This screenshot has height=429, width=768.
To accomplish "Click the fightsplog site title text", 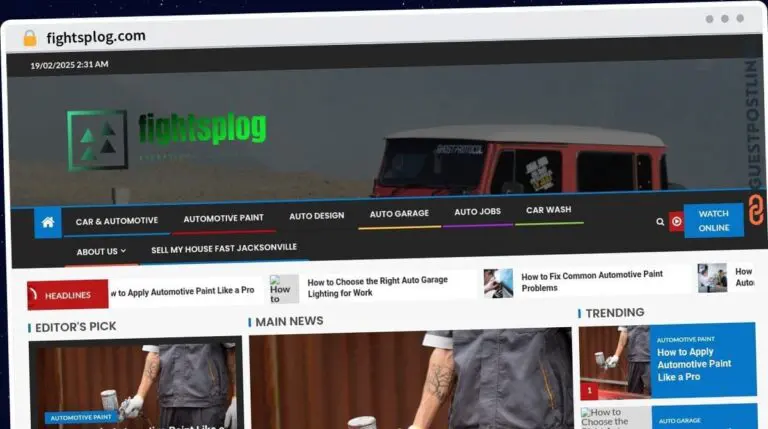I will pyautogui.click(x=202, y=128).
